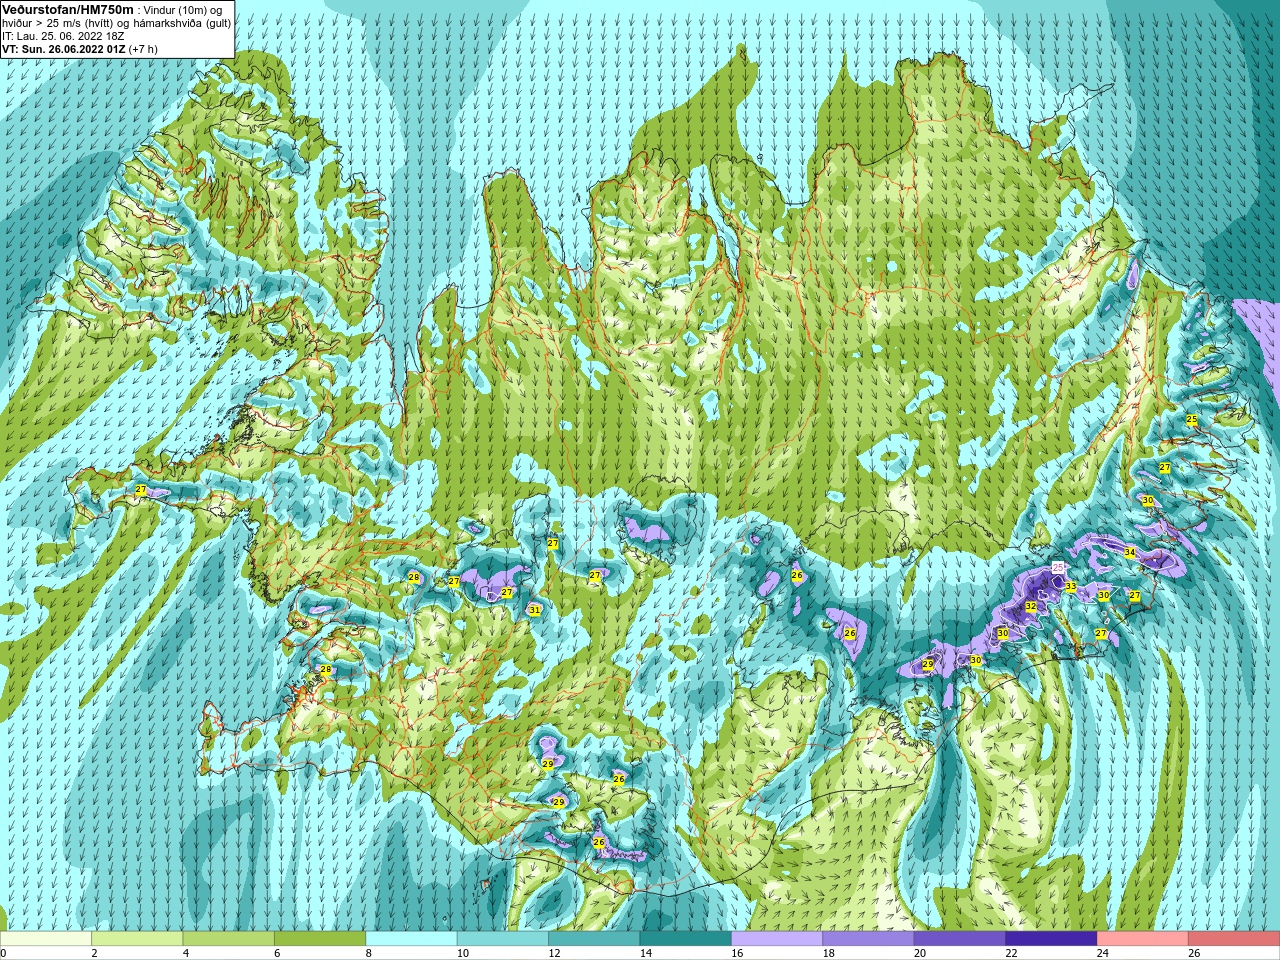Click the Veðurstofan/HM750m title text
Viewport: 1280px width, 960px height.
(x=68, y=9)
